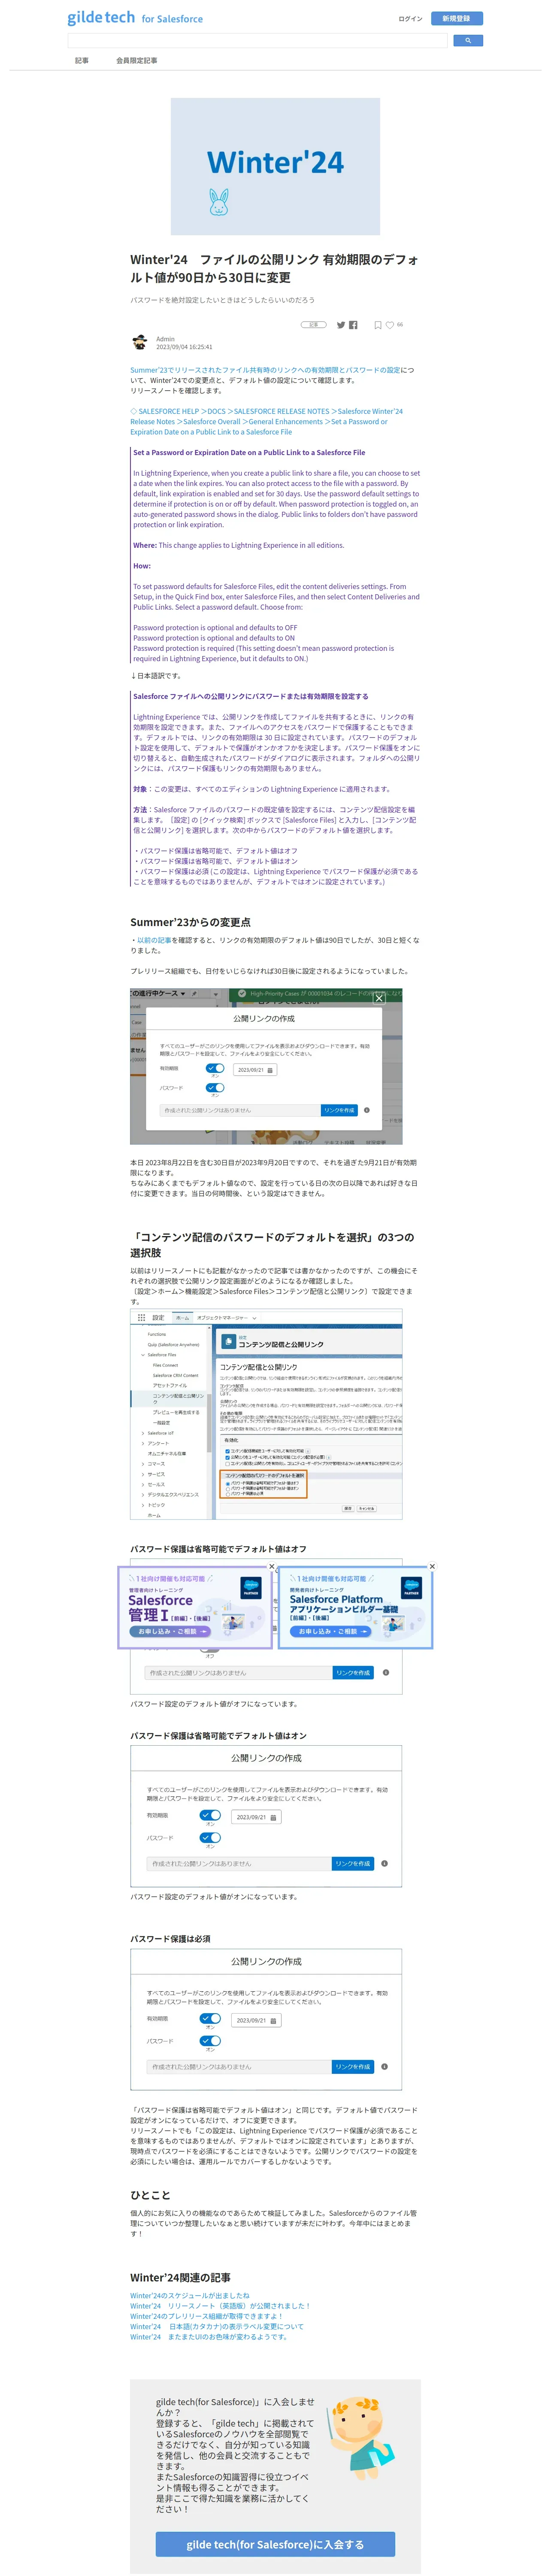Viewport: 551px width, 2576px height.
Task: Open the Winter'24 リリースノート（英語版）link
Action: [220, 2306]
